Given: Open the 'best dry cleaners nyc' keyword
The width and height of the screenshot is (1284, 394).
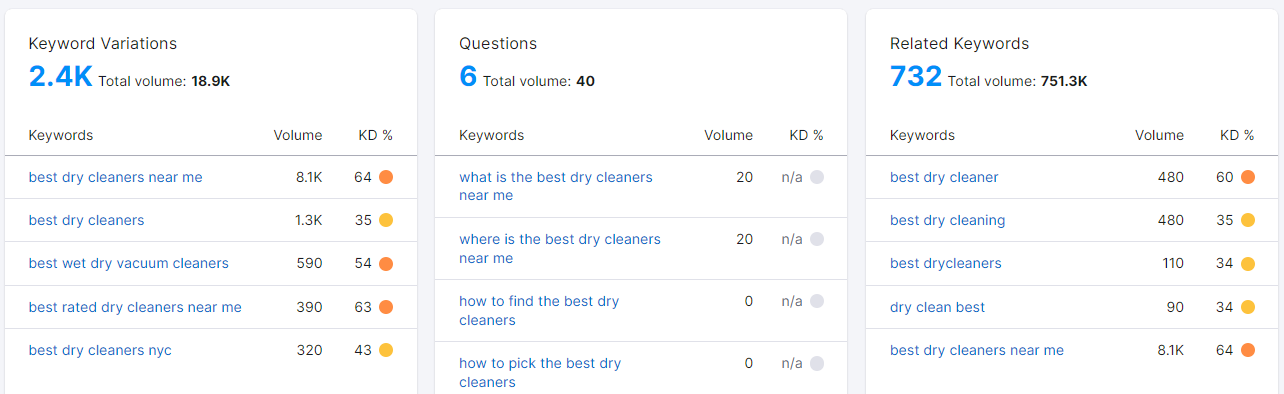Looking at the screenshot, I should (100, 350).
